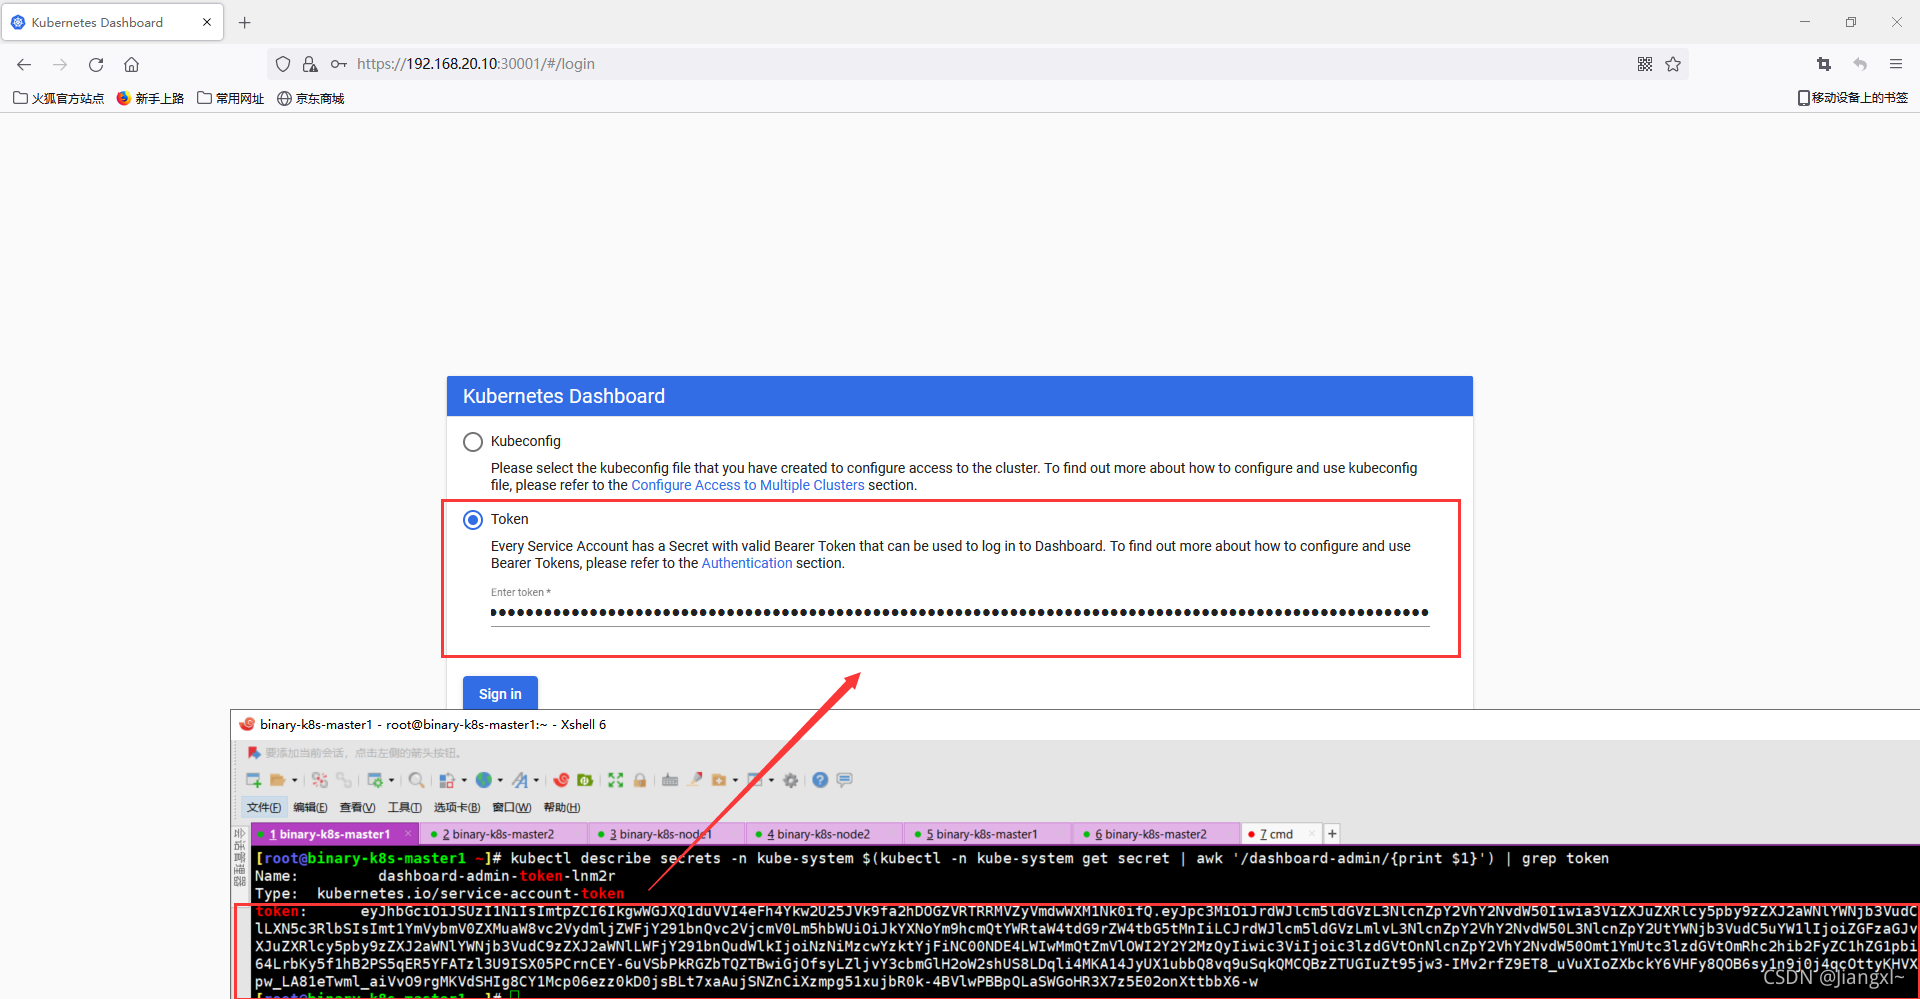Open the Xshell 工具(T) menu
Viewport: 1920px width, 999px height.
coord(404,807)
